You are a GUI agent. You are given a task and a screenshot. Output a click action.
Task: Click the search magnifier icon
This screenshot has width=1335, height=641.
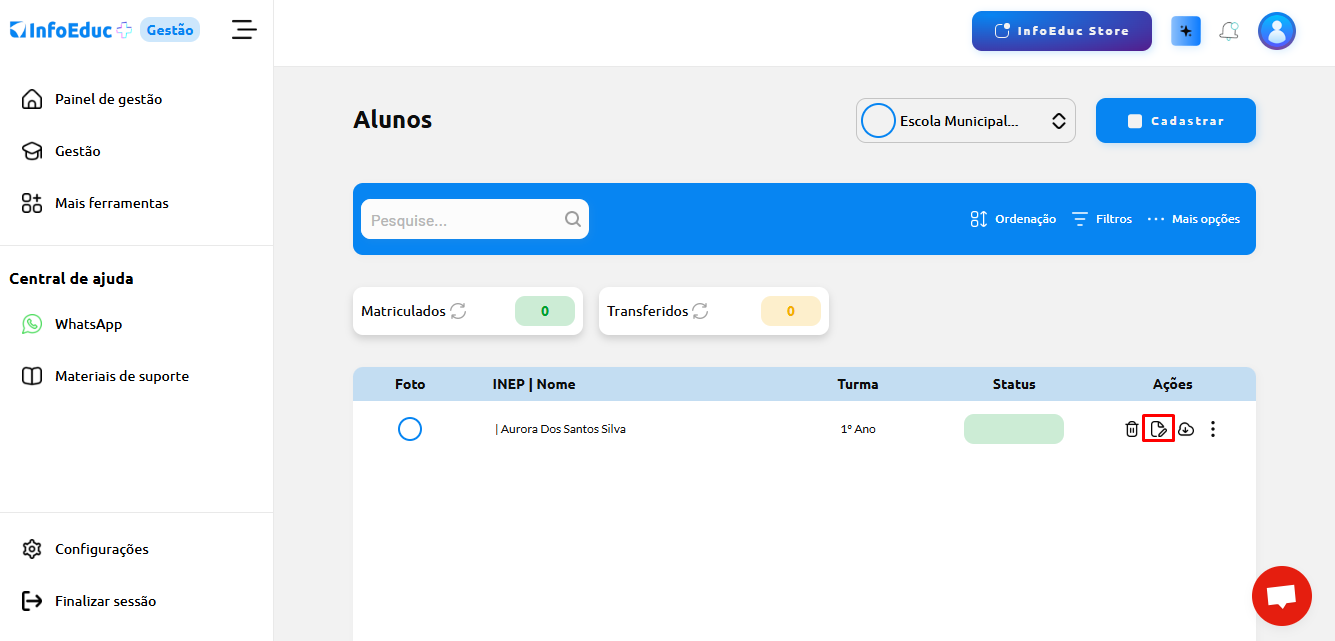point(573,219)
